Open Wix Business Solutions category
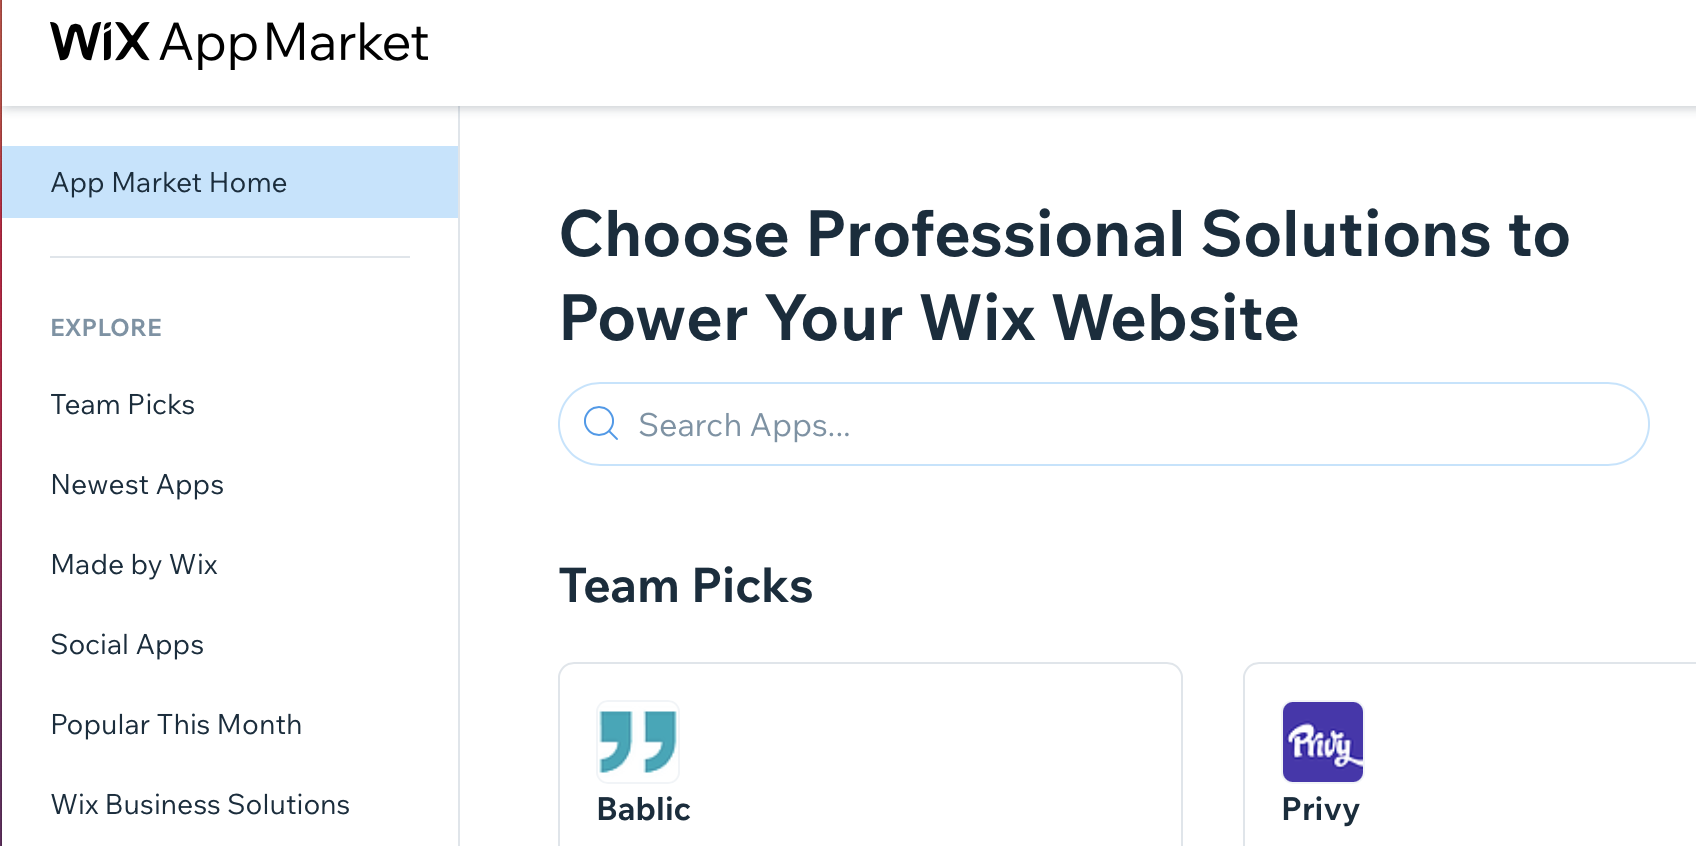Image resolution: width=1696 pixels, height=846 pixels. pos(200,805)
